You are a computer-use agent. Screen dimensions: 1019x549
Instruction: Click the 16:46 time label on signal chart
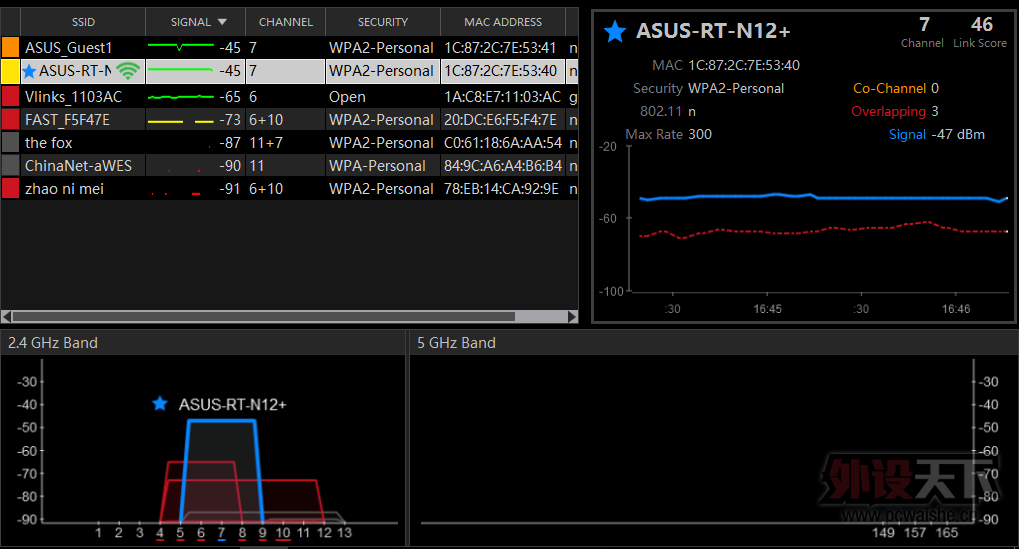[x=956, y=309]
